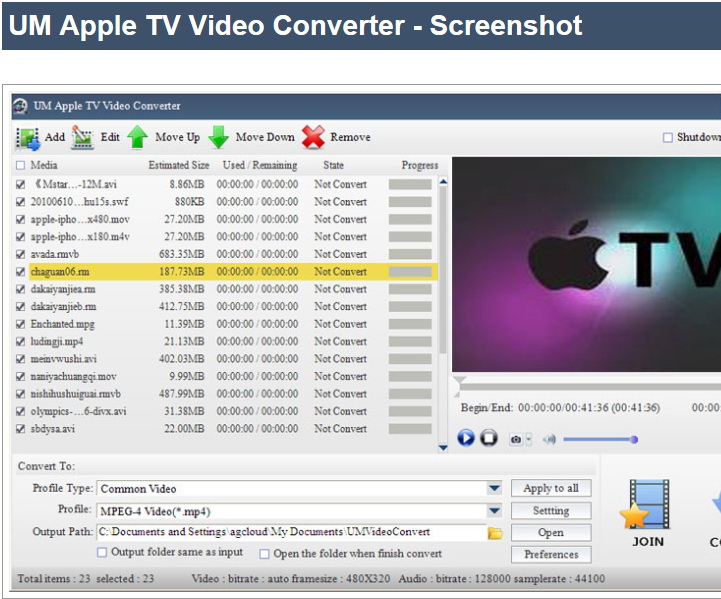Enable the Shutdown checkbox
The width and height of the screenshot is (721, 599).
(668, 137)
